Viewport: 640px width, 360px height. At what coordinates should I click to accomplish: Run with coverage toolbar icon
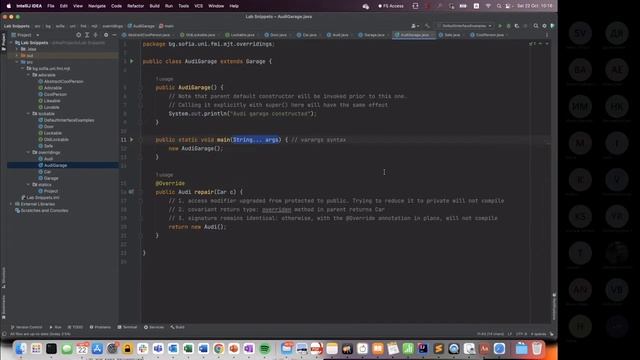[x=517, y=26]
